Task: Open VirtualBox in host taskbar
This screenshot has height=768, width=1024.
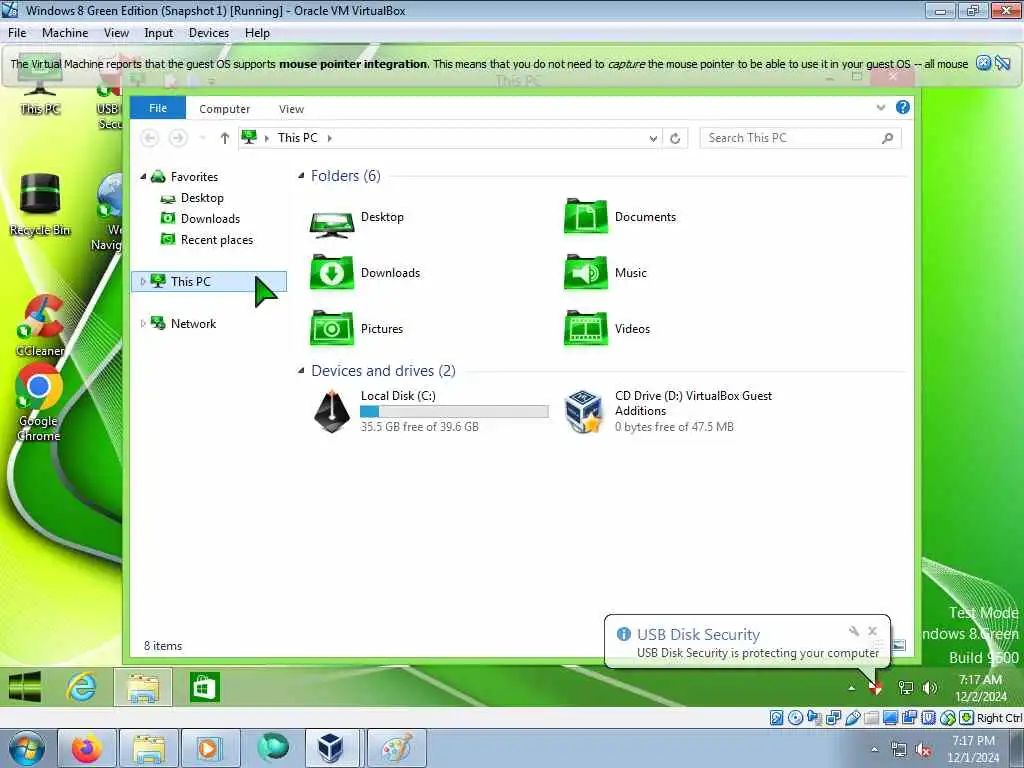Action: click(331, 748)
